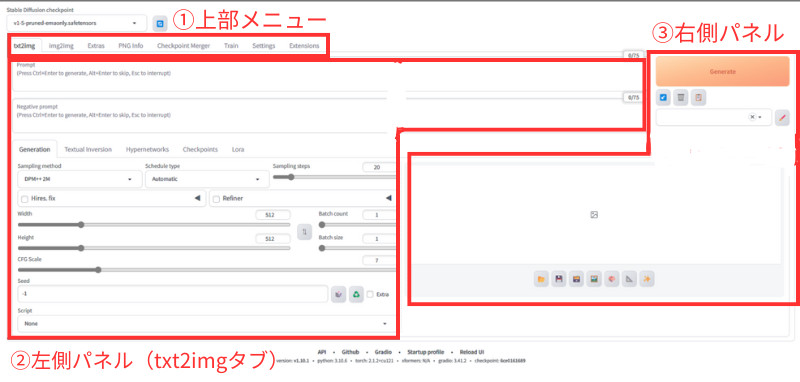Select the Checkpoints sub-tab
Screen dimensions: 800x382
[x=200, y=149]
